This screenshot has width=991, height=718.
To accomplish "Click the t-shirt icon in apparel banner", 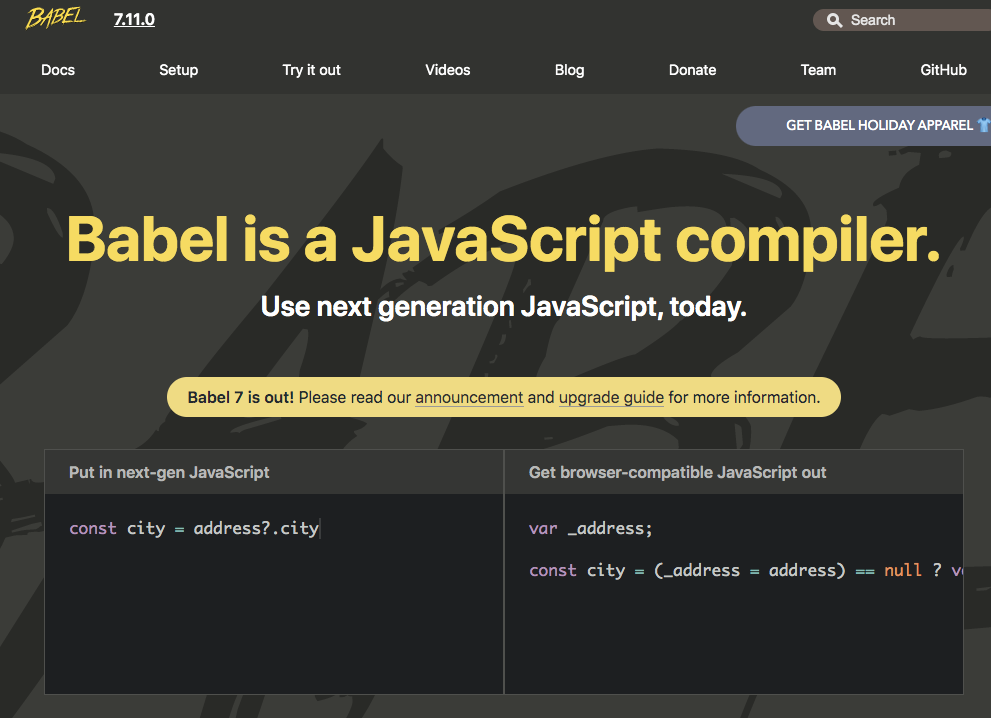I will (x=984, y=125).
